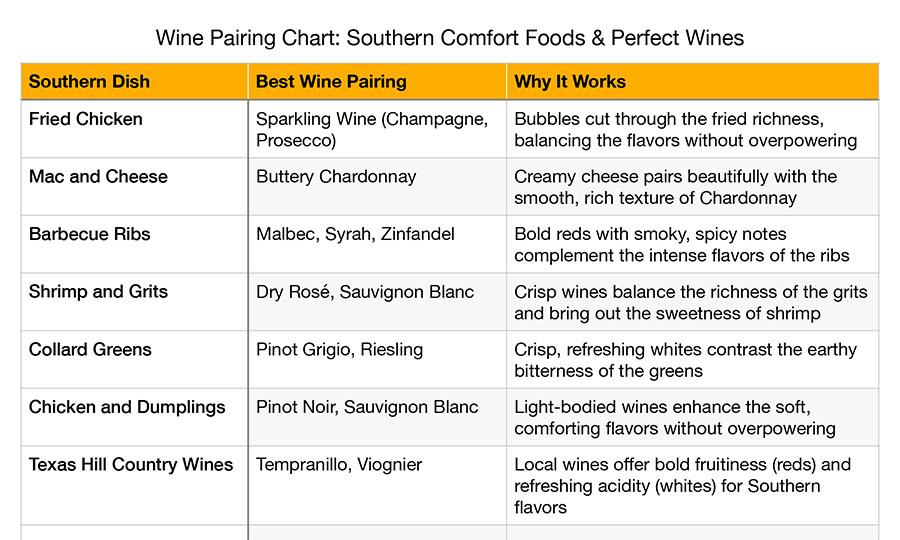900x540 pixels.
Task: Click the 'Tempranillo, Viognier' cell
Action: coord(377,485)
